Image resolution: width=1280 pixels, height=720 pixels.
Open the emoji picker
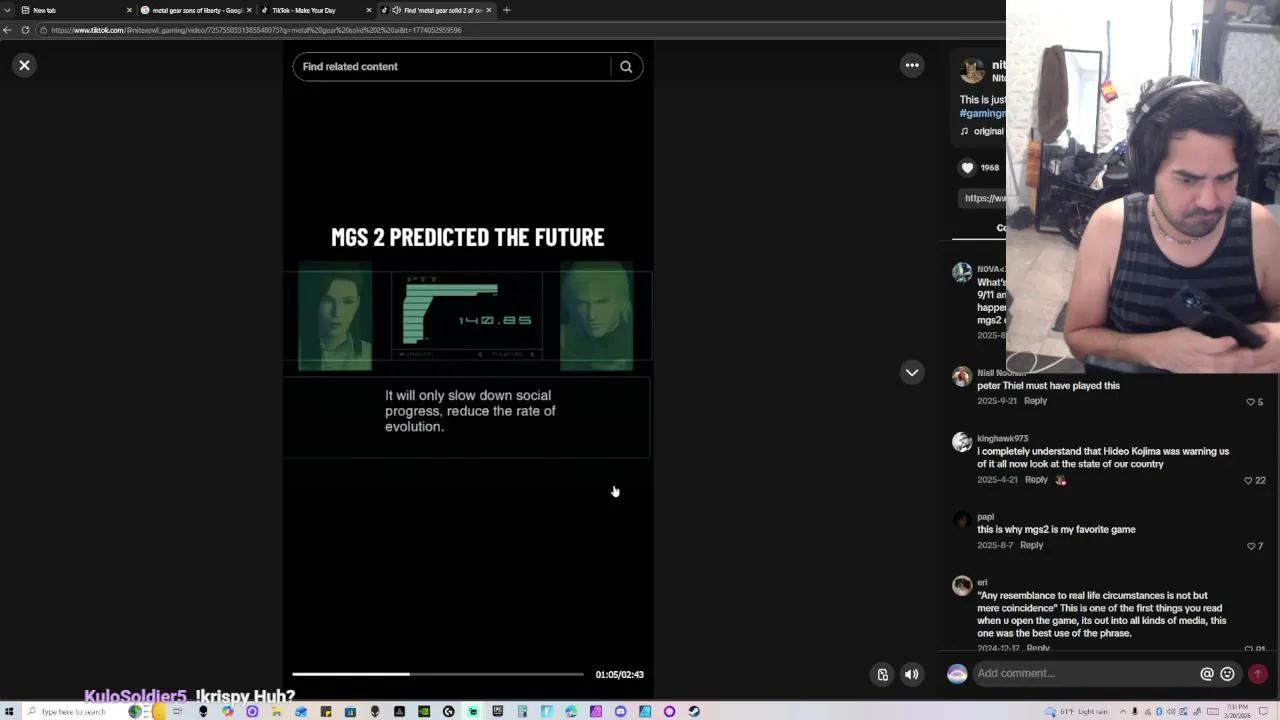1228,674
